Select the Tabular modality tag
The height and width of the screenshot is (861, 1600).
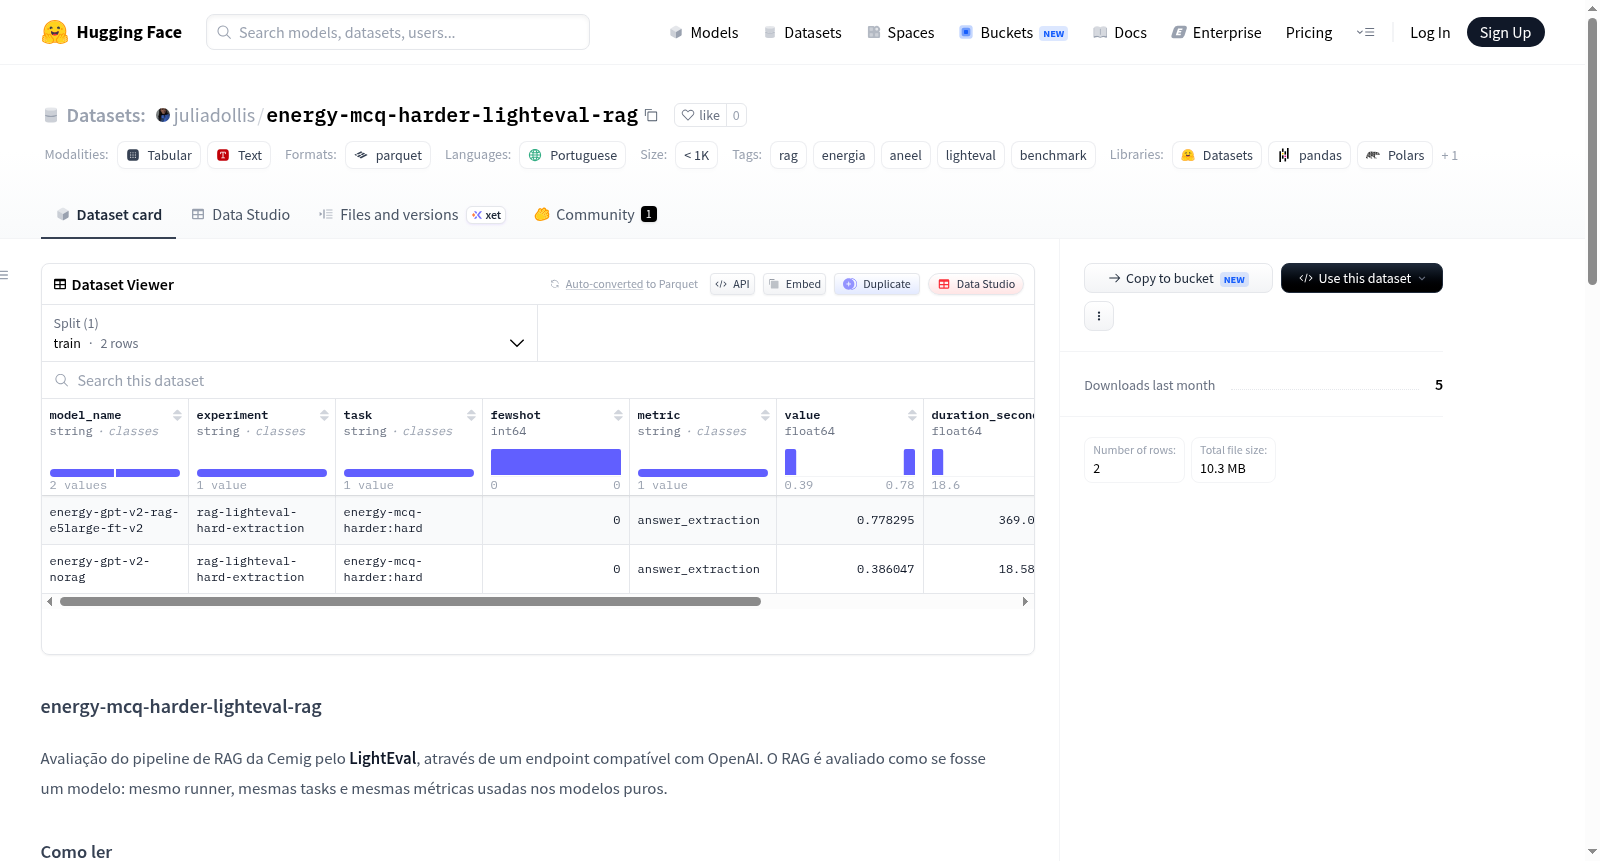(x=160, y=155)
